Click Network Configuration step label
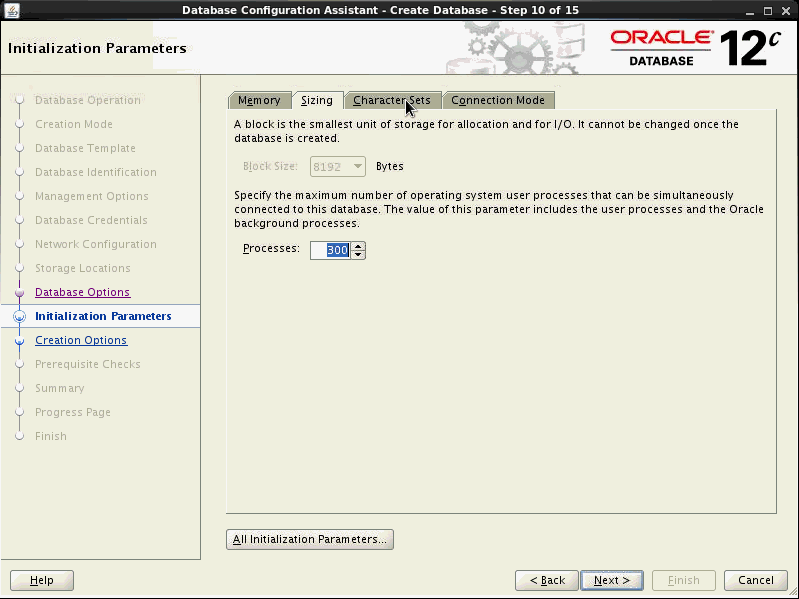This screenshot has height=599, width=799. pyautogui.click(x=96, y=244)
